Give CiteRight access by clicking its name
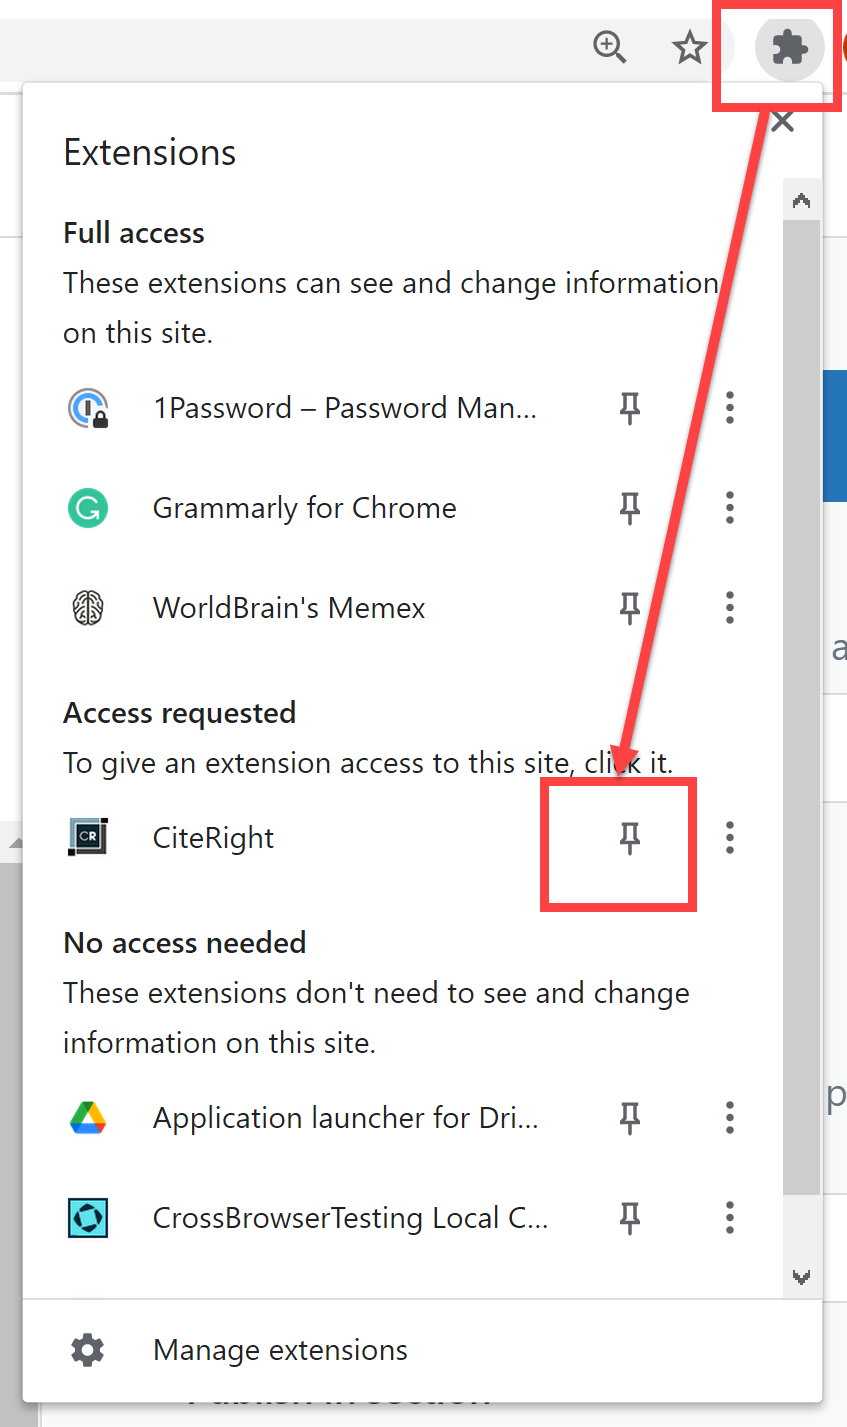Screen dimensions: 847x1427 213,838
